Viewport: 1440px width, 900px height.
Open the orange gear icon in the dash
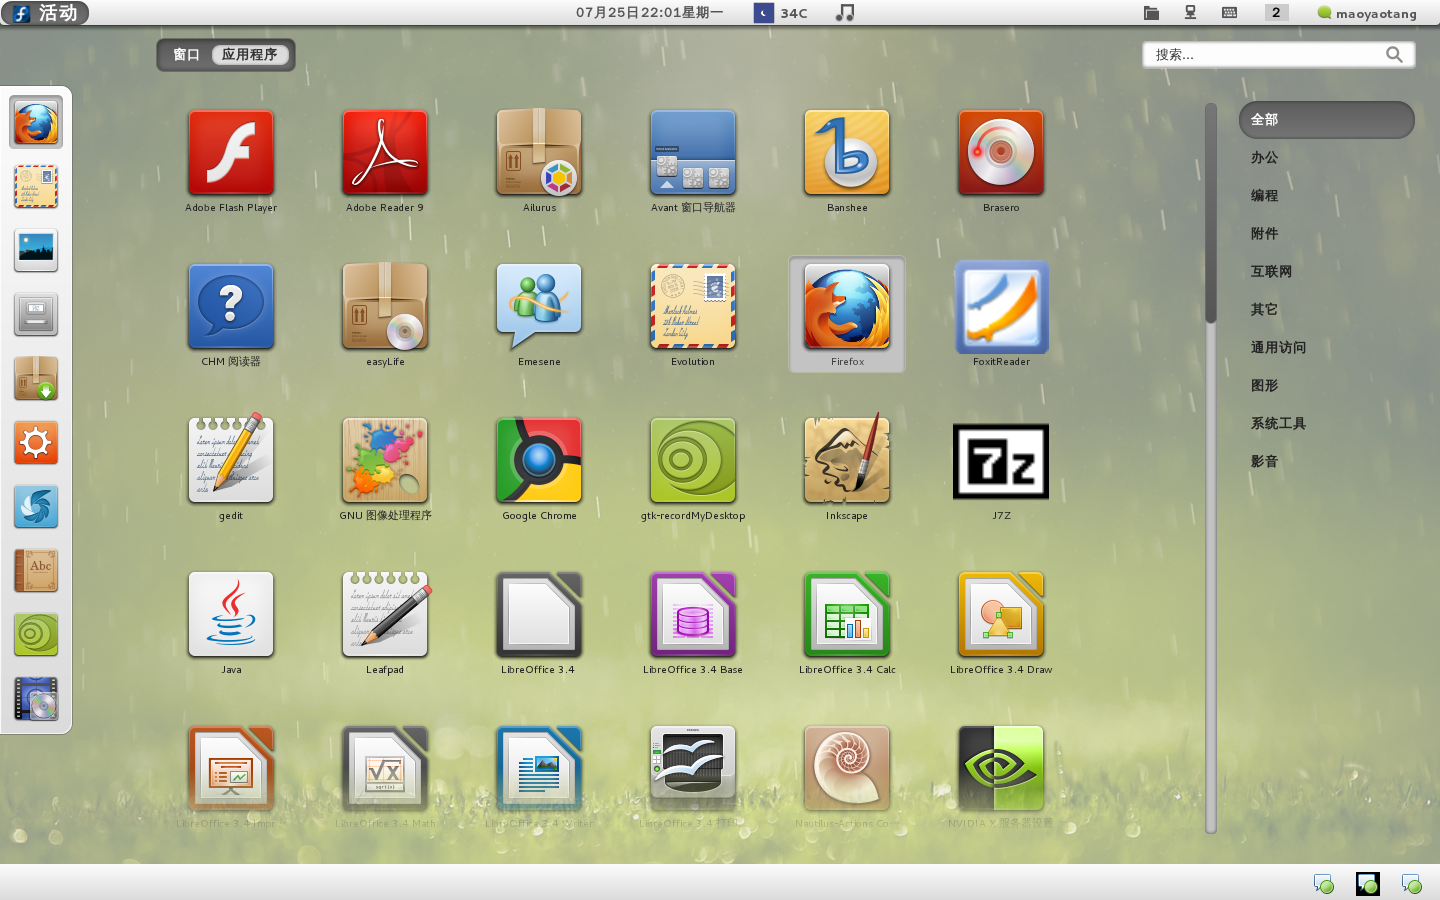(36, 443)
